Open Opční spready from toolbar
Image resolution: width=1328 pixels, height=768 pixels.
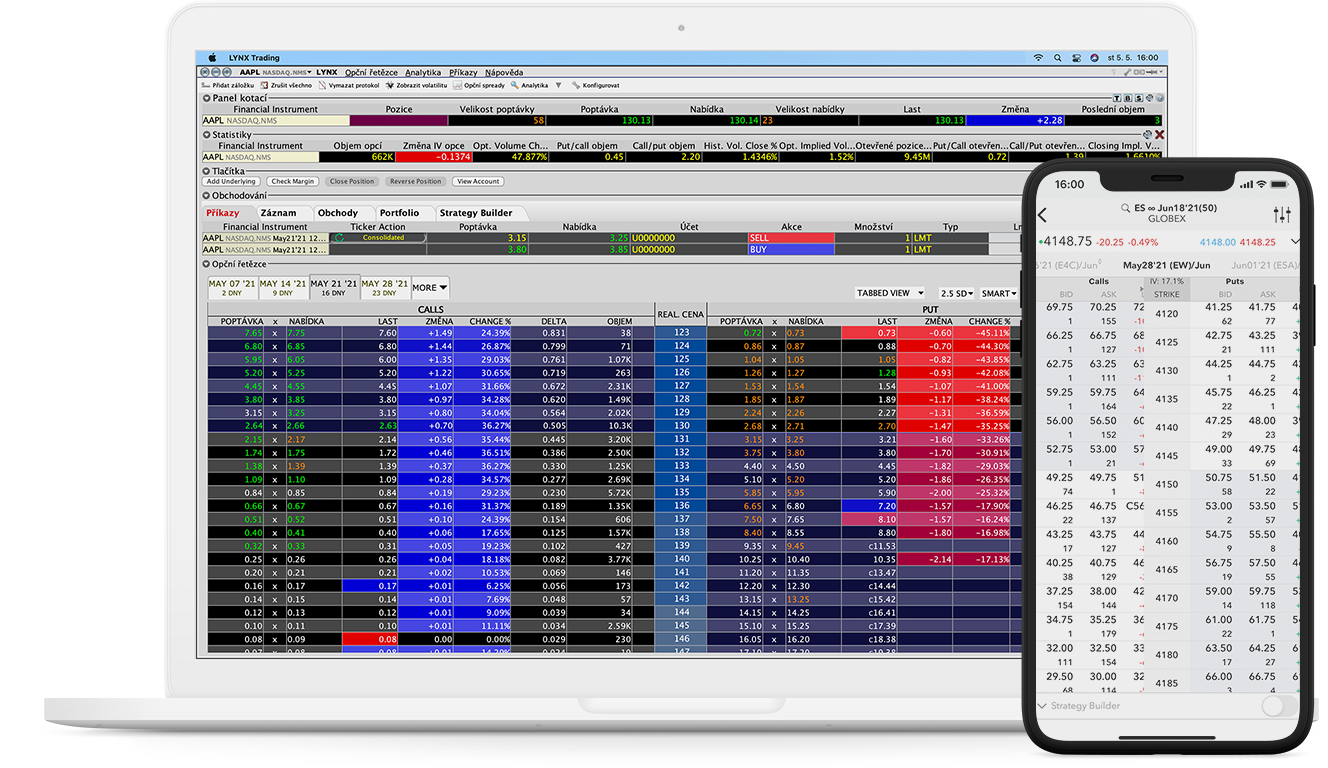tap(478, 86)
